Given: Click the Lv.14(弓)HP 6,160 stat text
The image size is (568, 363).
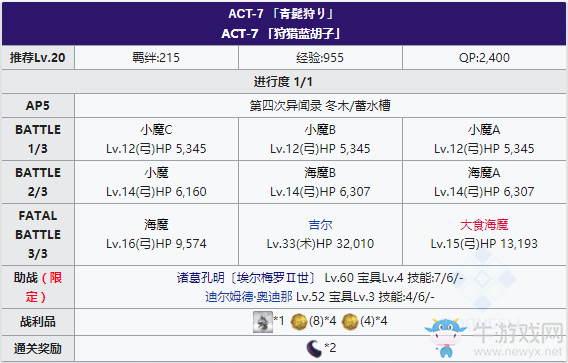Looking at the screenshot, I should (x=156, y=192).
